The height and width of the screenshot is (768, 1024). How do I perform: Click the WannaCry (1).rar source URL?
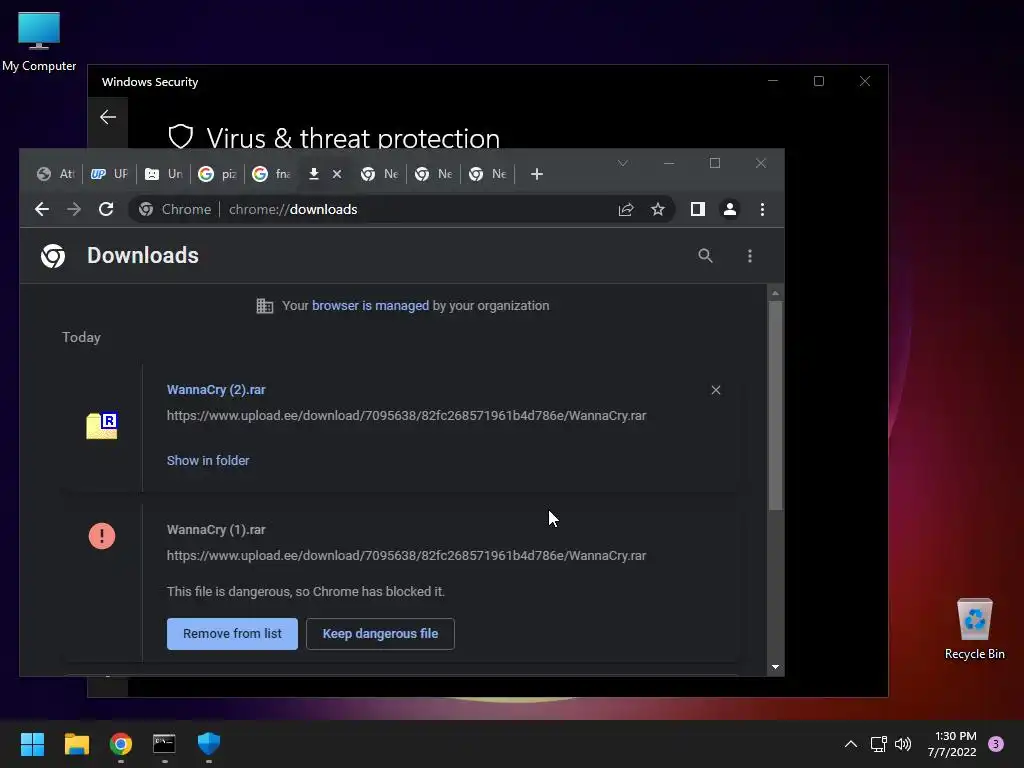(x=406, y=556)
